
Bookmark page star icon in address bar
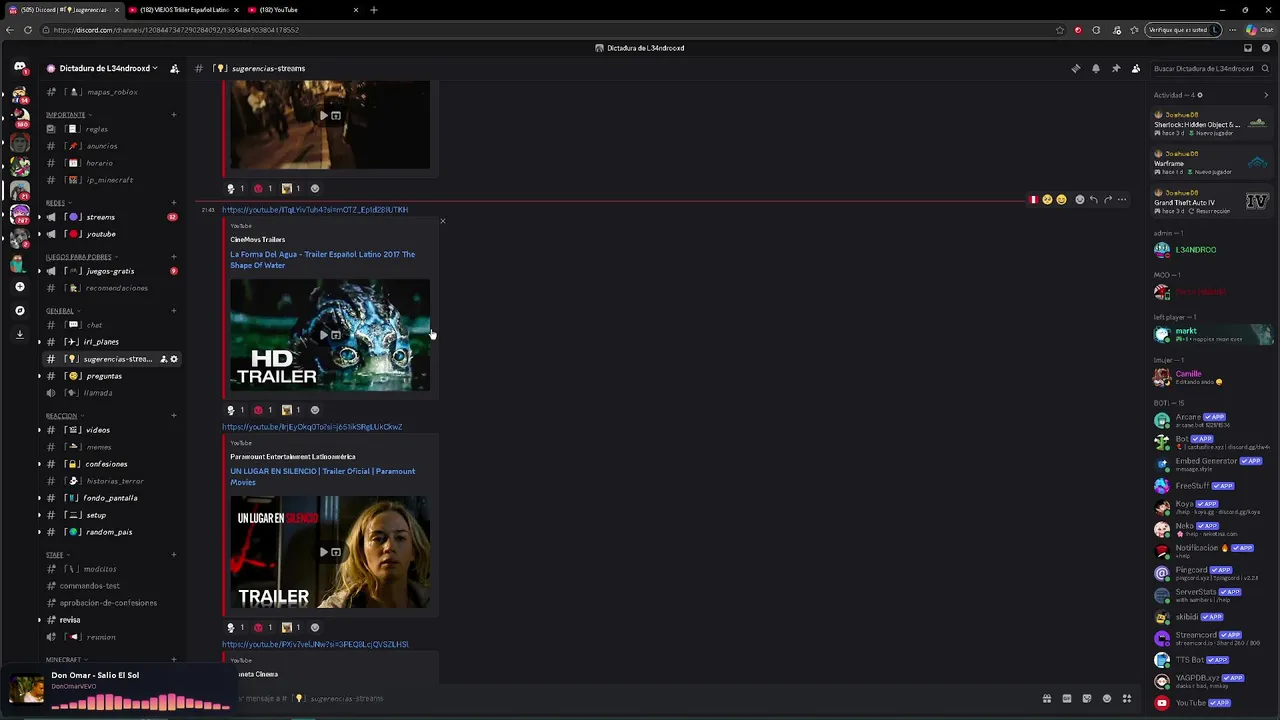tap(1060, 30)
